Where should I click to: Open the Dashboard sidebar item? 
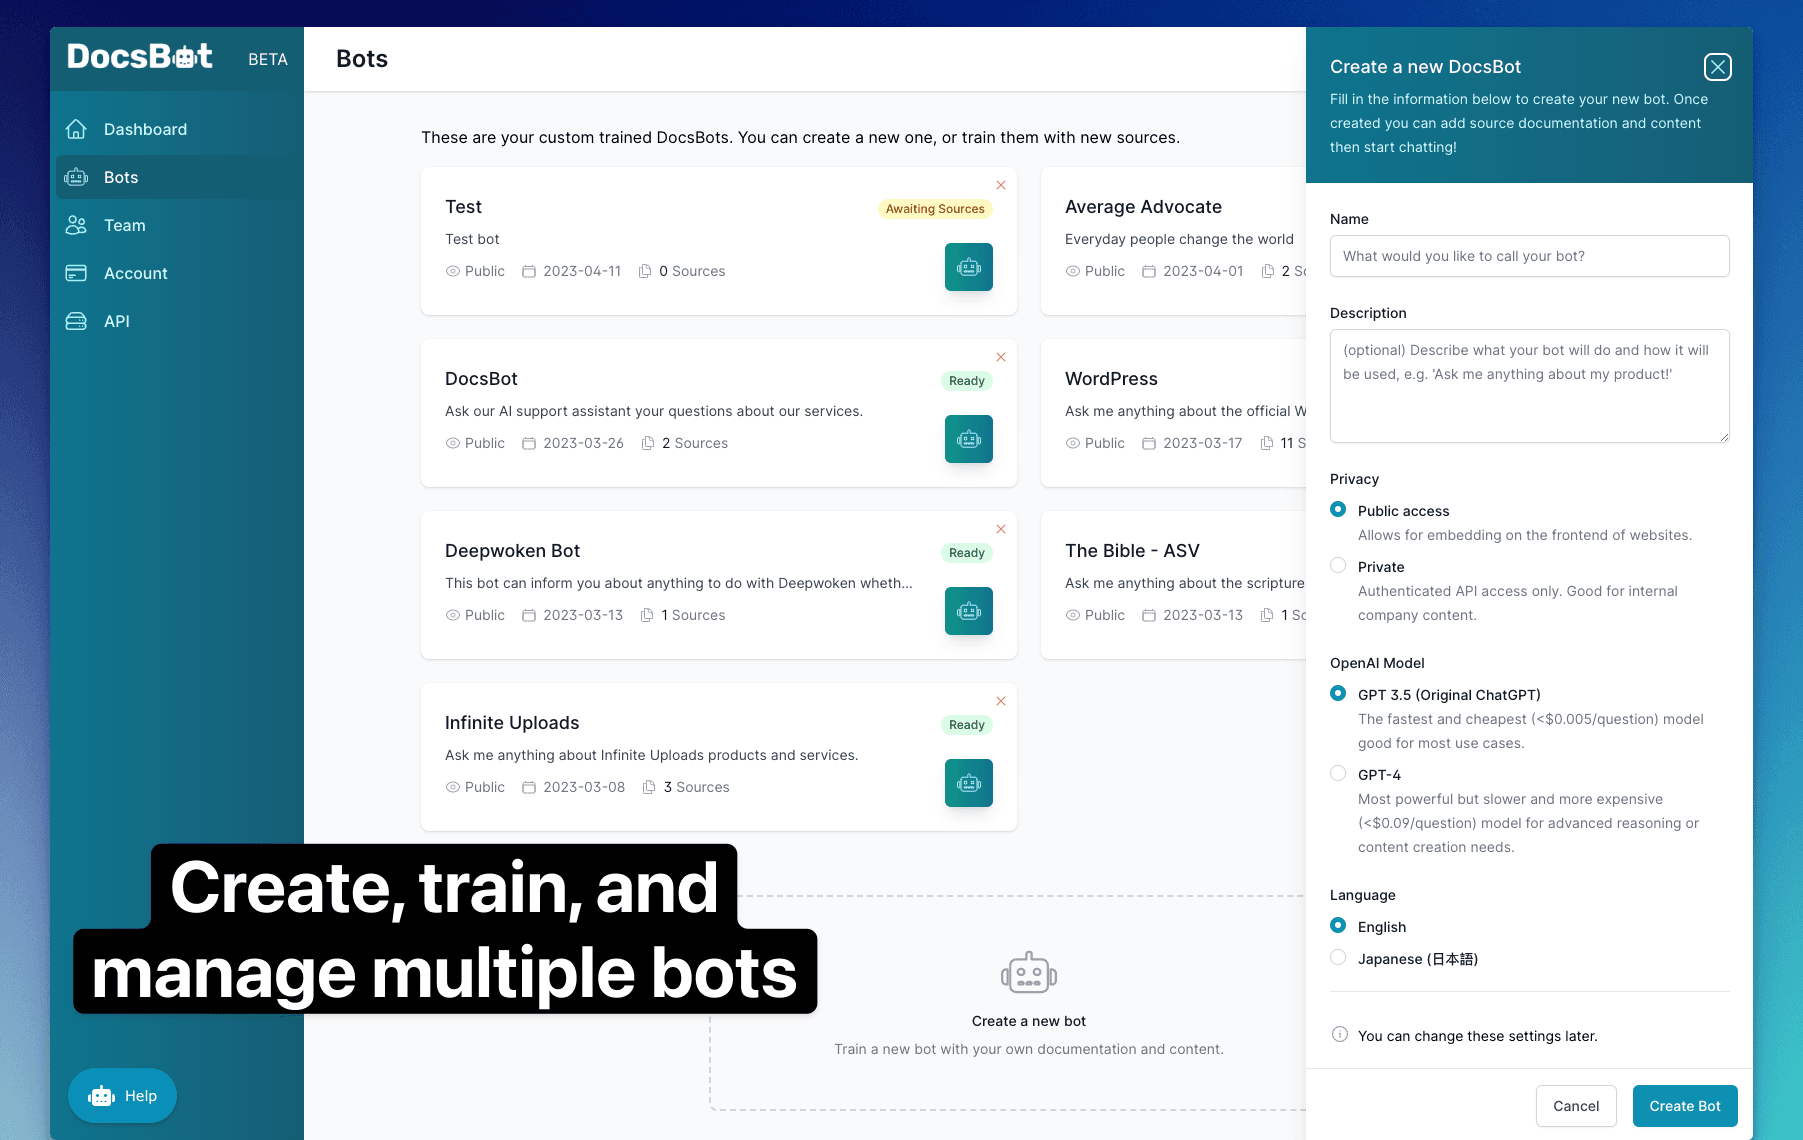[x=145, y=129]
